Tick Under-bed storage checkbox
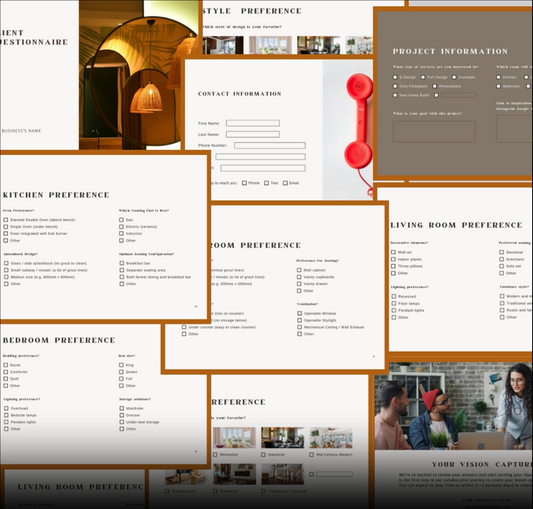The width and height of the screenshot is (533, 509). pos(122,422)
